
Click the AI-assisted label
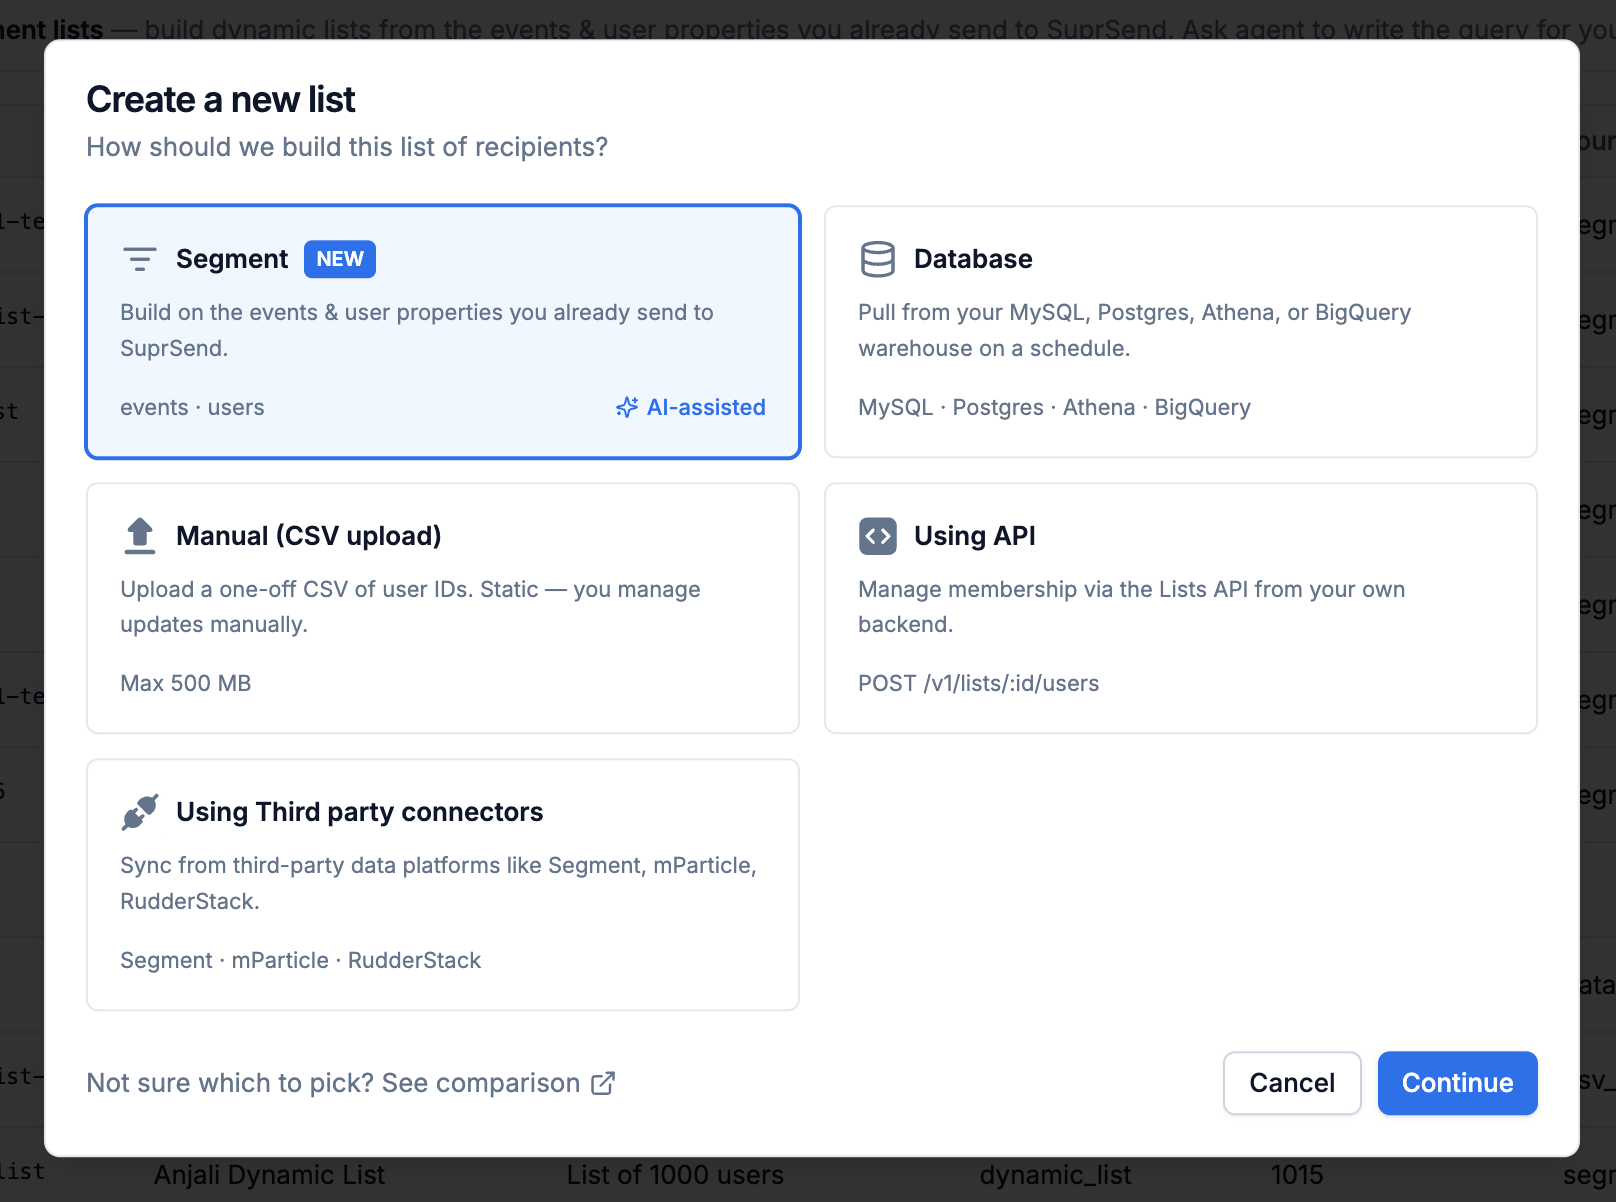[706, 407]
